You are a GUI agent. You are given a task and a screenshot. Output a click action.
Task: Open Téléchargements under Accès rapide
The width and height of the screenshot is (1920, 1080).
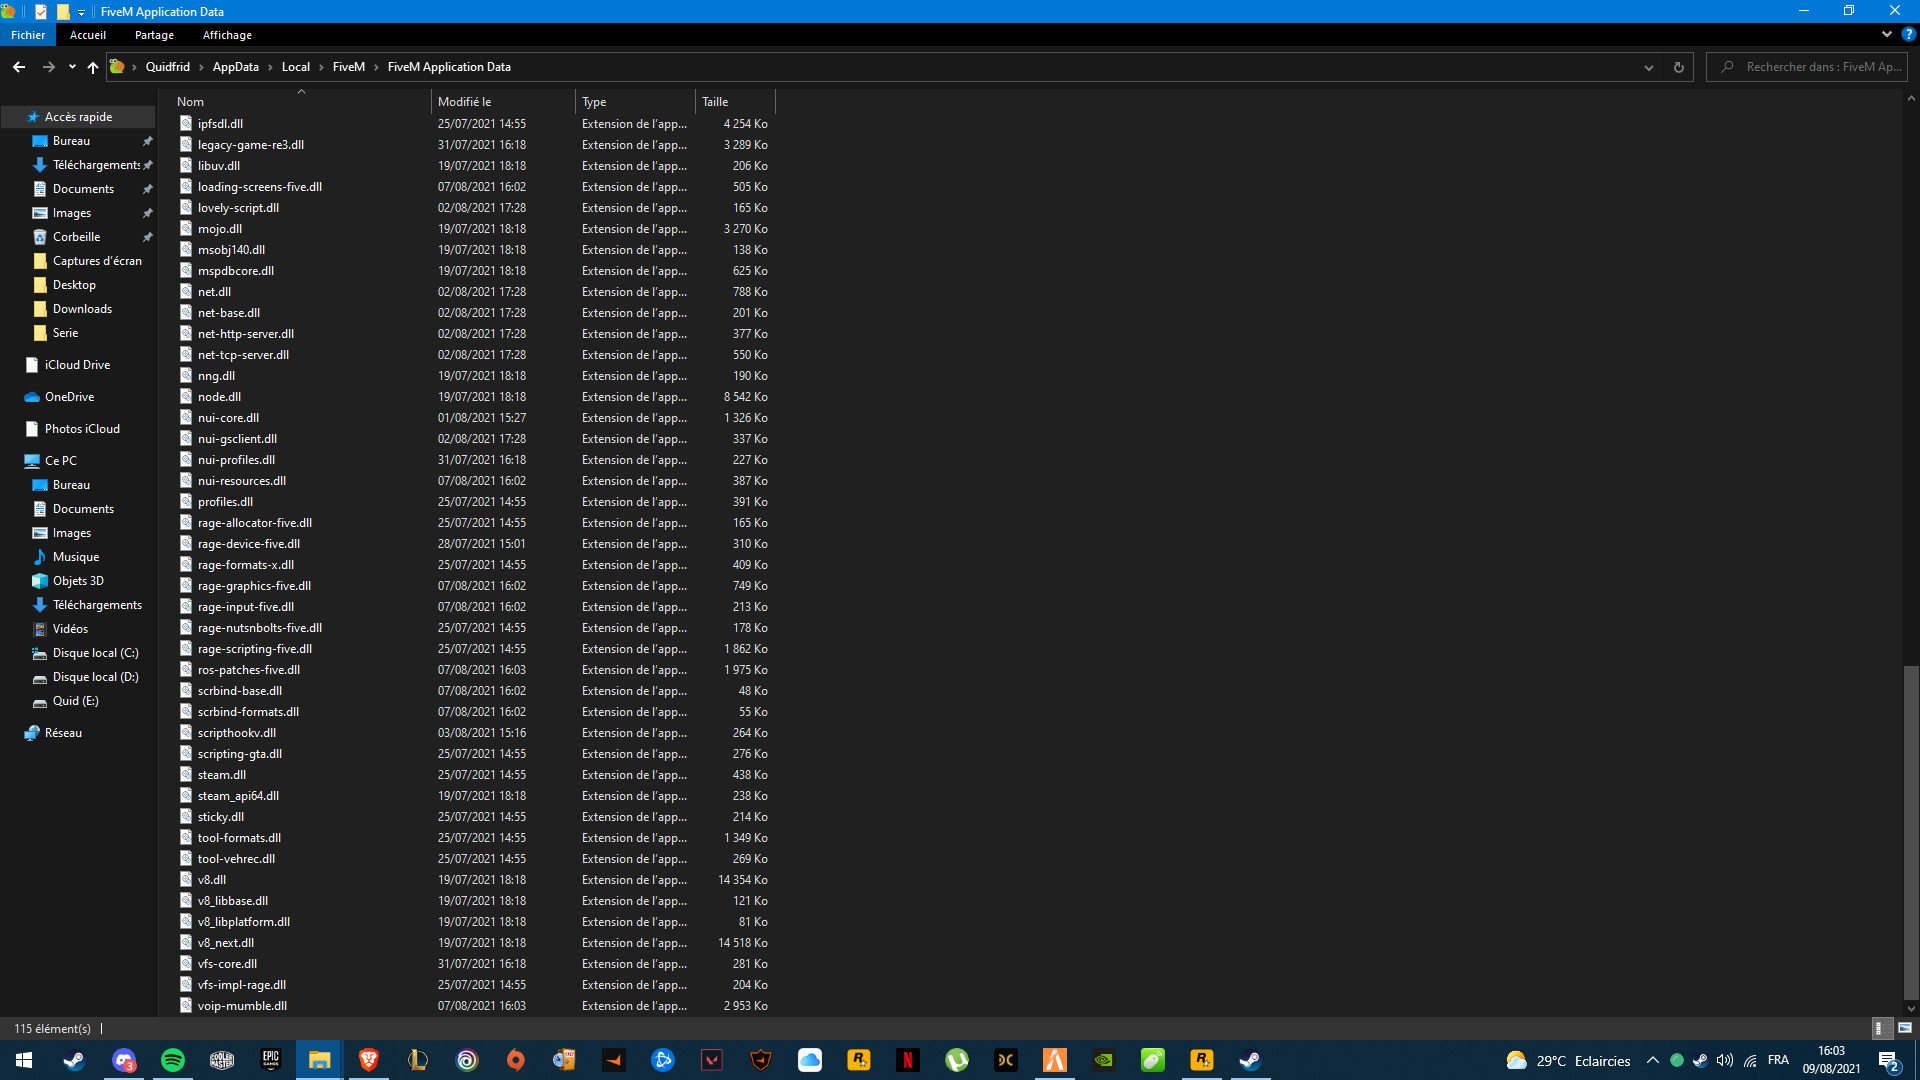click(95, 165)
